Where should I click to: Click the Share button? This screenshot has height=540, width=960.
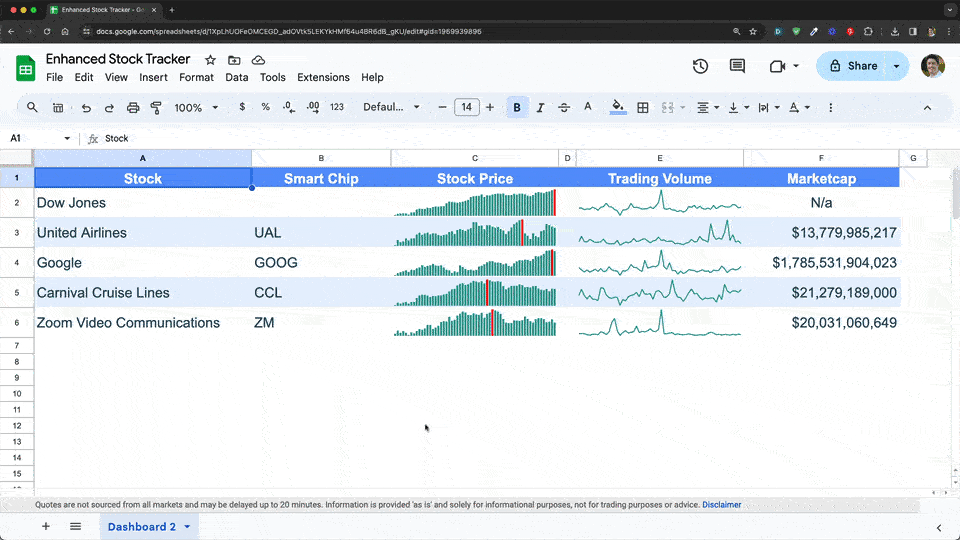pos(853,66)
